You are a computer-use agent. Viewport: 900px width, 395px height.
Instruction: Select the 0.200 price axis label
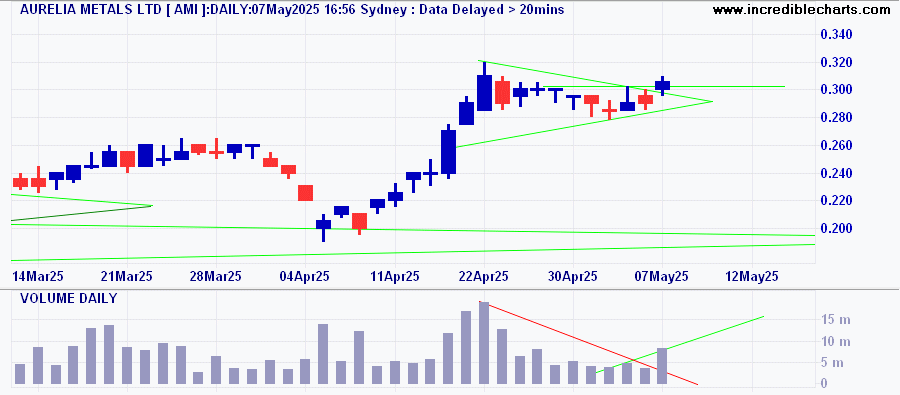836,229
